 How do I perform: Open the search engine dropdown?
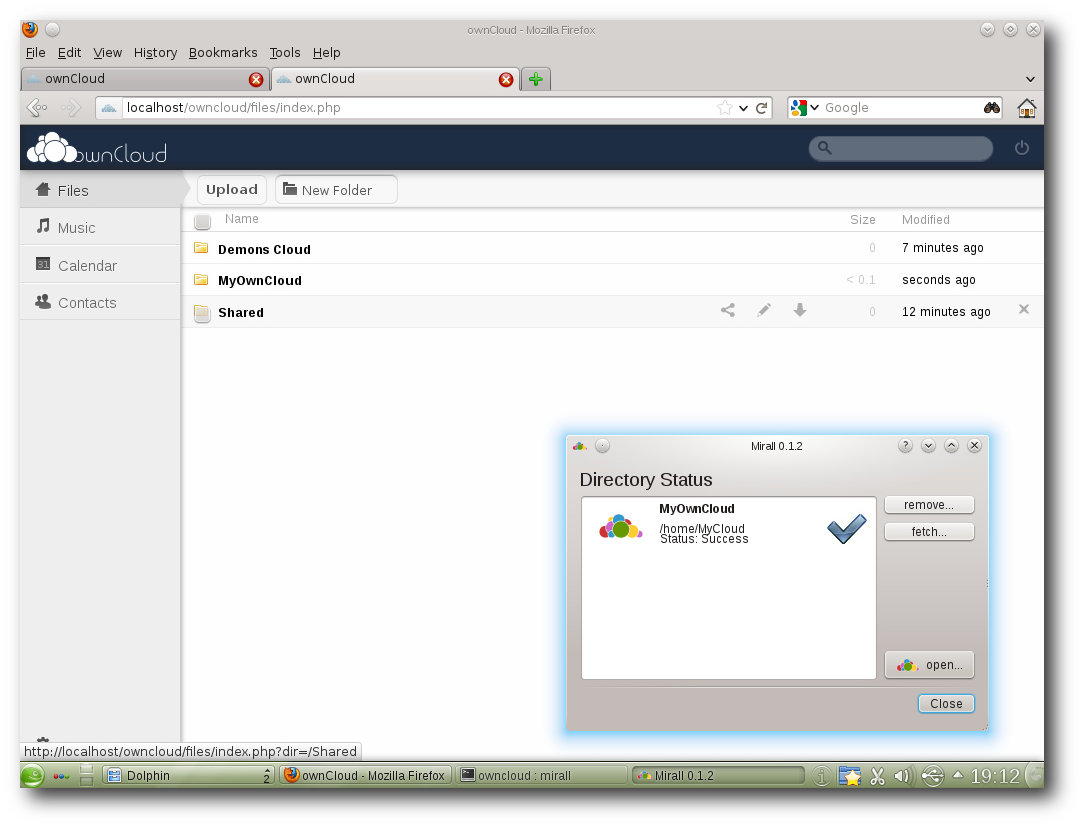click(x=814, y=108)
